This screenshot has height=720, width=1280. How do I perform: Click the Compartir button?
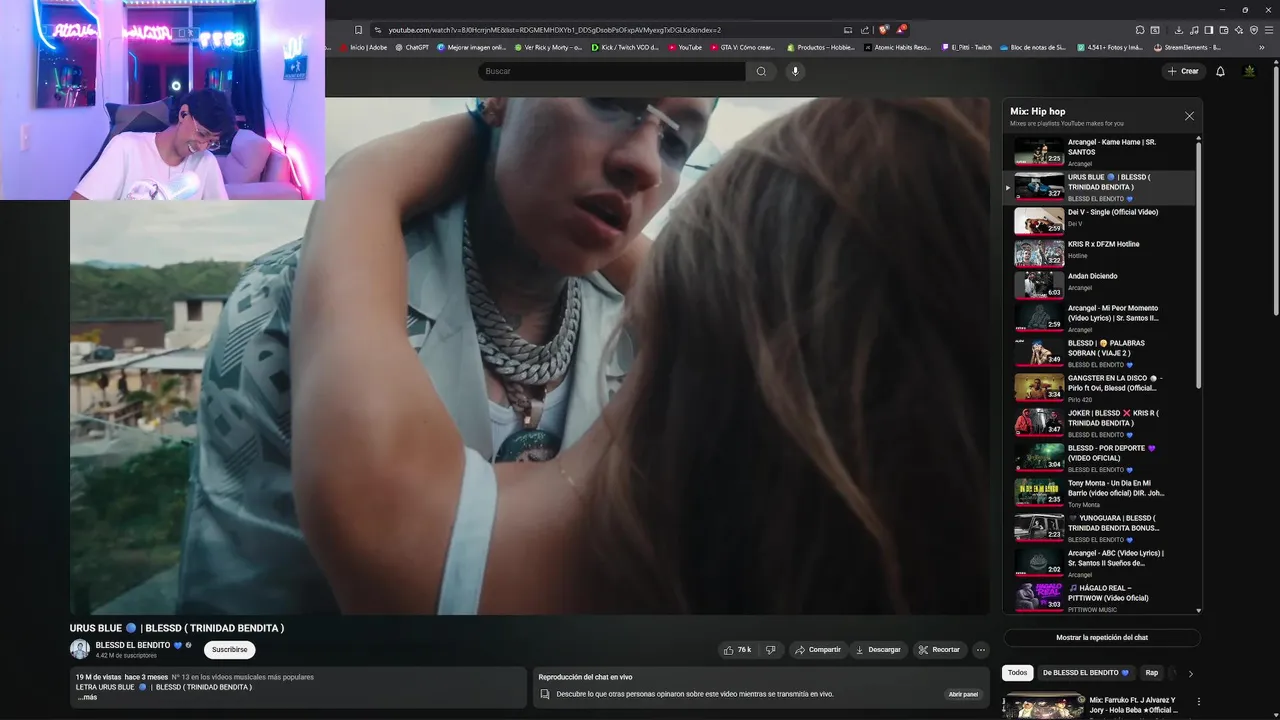817,650
